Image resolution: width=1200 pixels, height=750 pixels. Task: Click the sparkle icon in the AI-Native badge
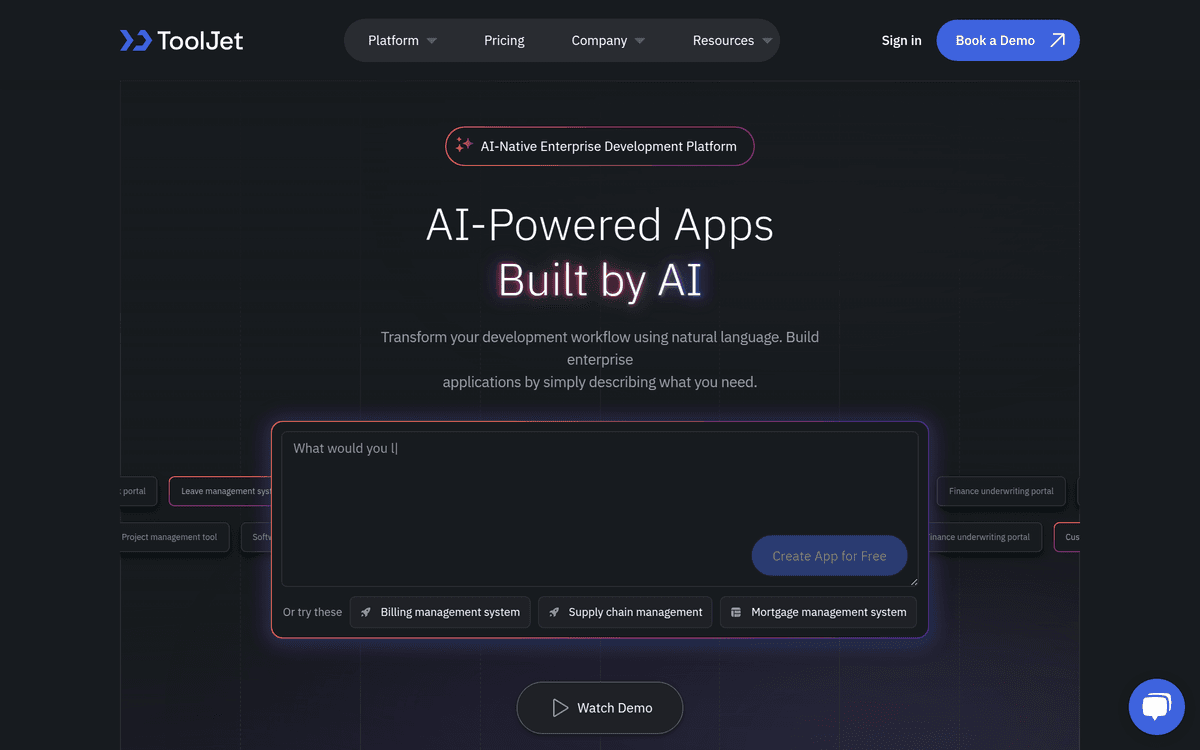click(x=464, y=146)
